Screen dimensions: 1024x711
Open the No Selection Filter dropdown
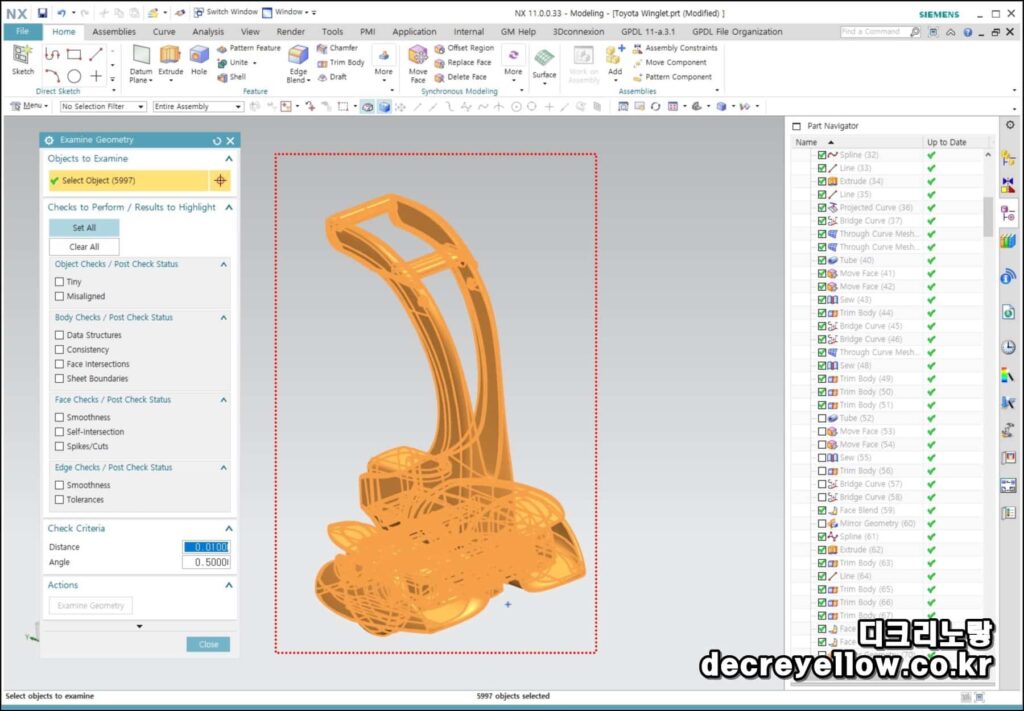103,106
